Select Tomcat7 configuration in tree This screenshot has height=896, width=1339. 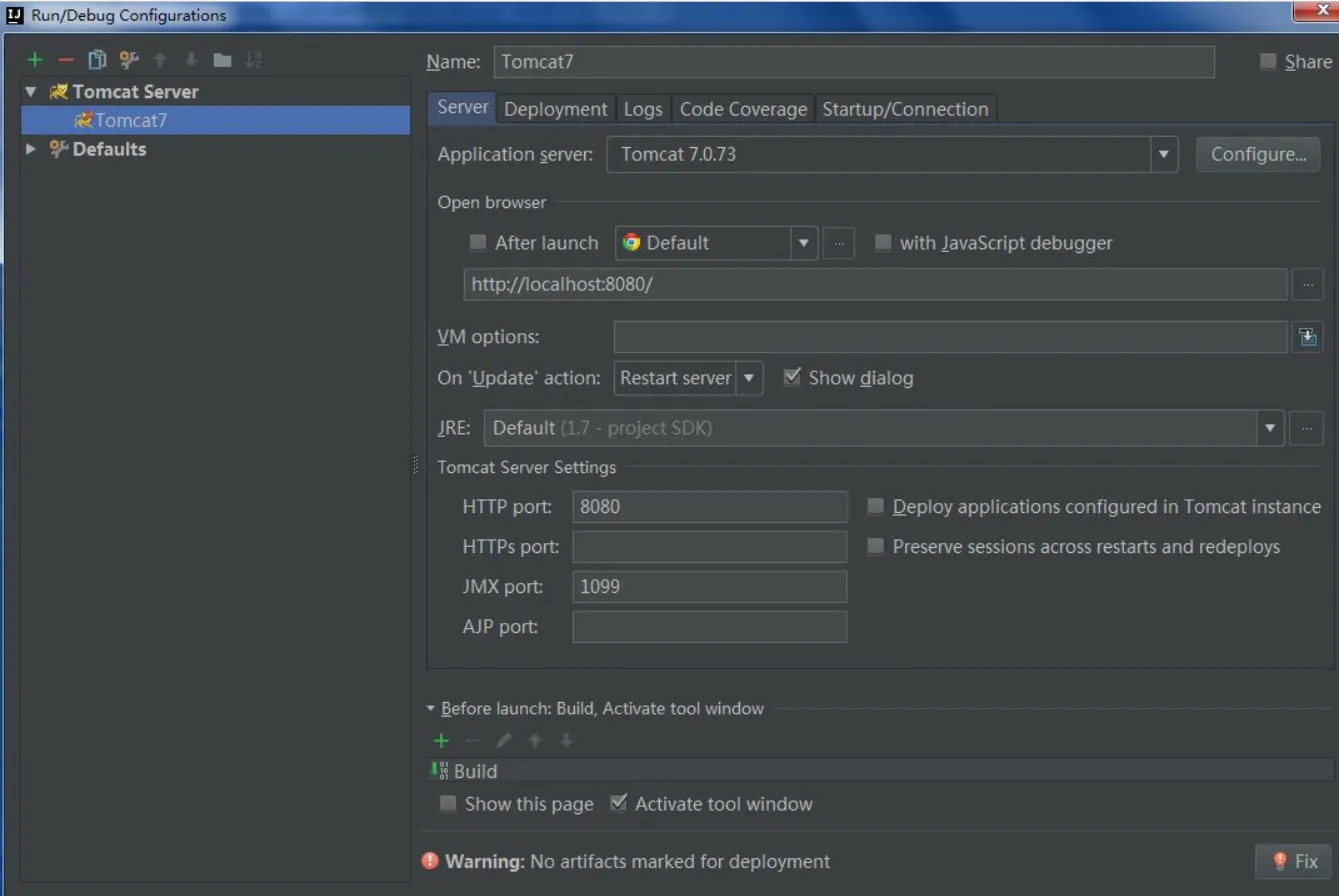point(215,120)
